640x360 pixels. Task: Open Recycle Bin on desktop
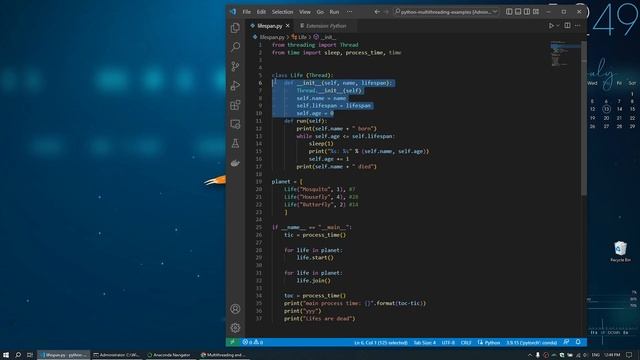coord(620,251)
